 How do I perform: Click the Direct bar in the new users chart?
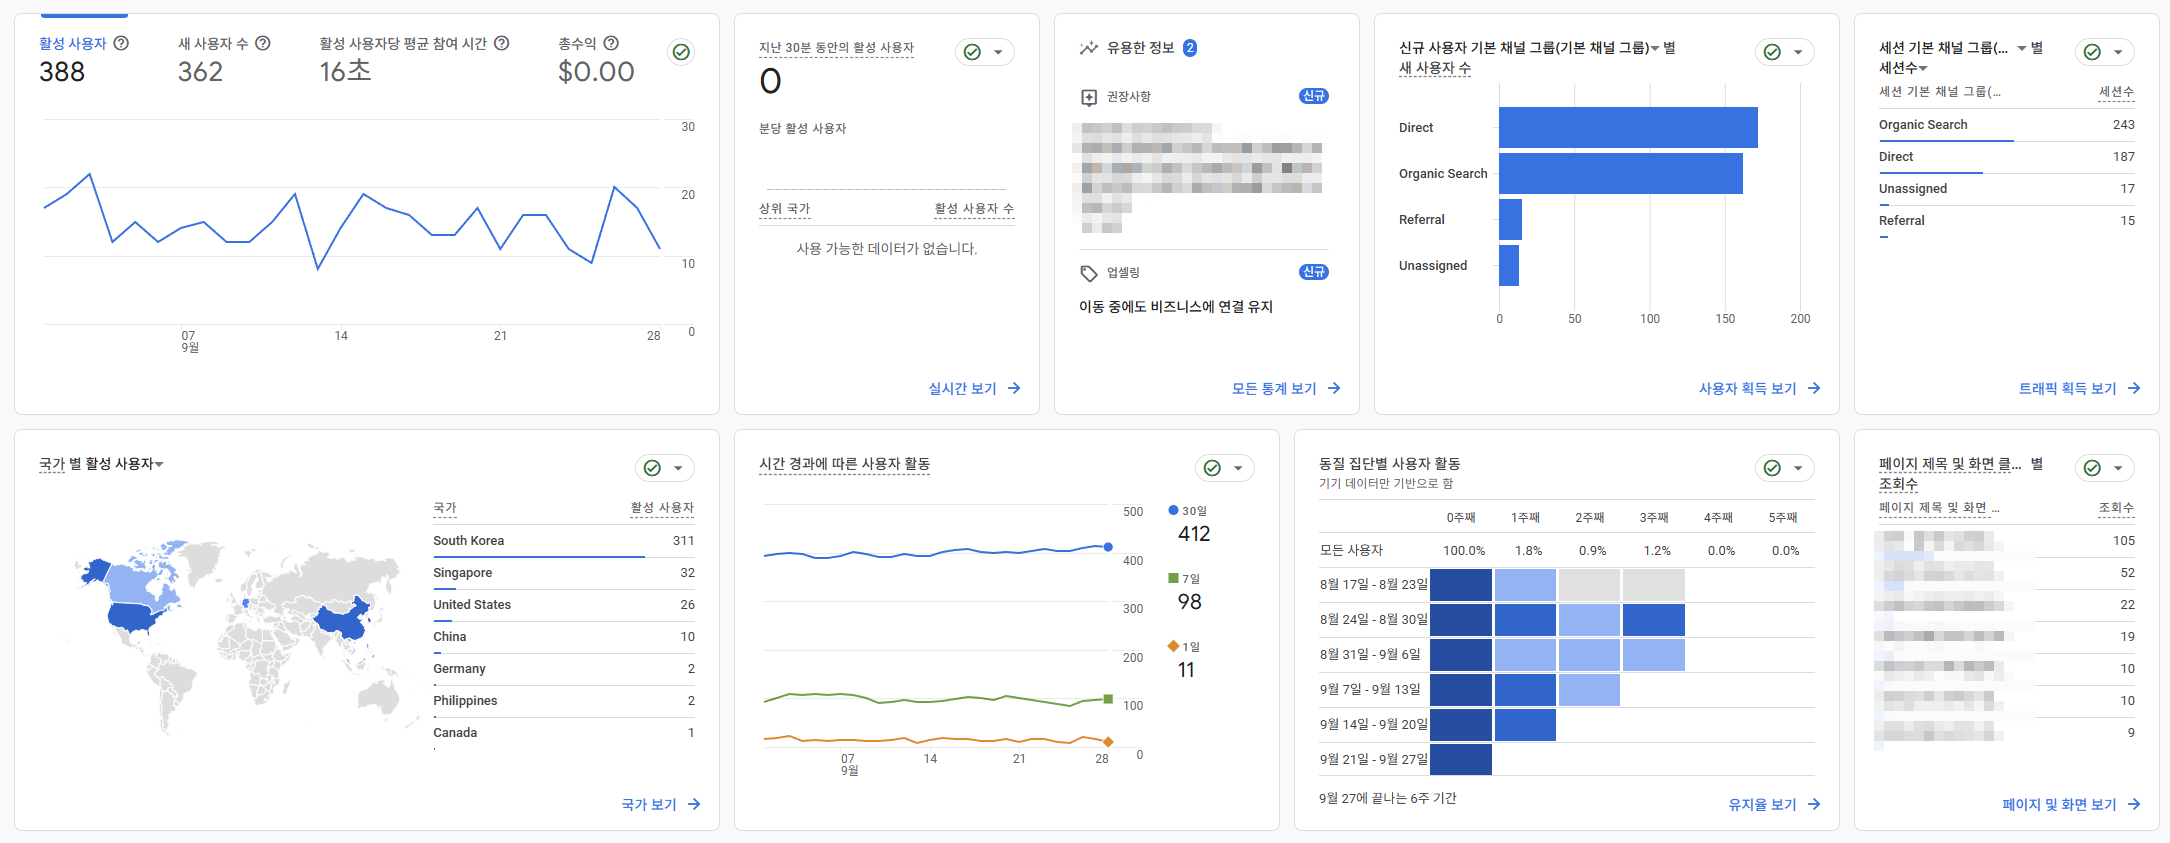[1628, 128]
